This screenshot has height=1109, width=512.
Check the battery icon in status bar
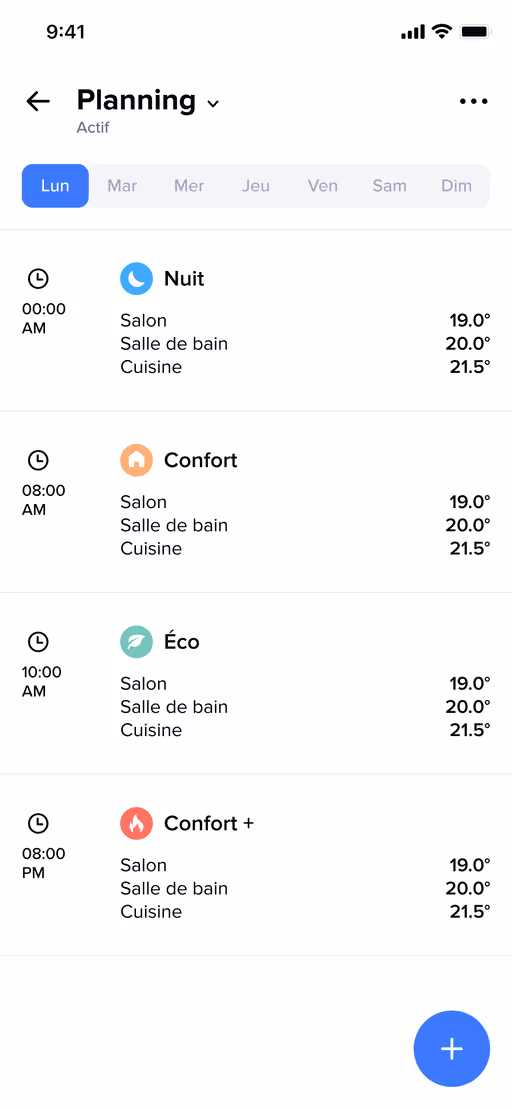[x=475, y=32]
